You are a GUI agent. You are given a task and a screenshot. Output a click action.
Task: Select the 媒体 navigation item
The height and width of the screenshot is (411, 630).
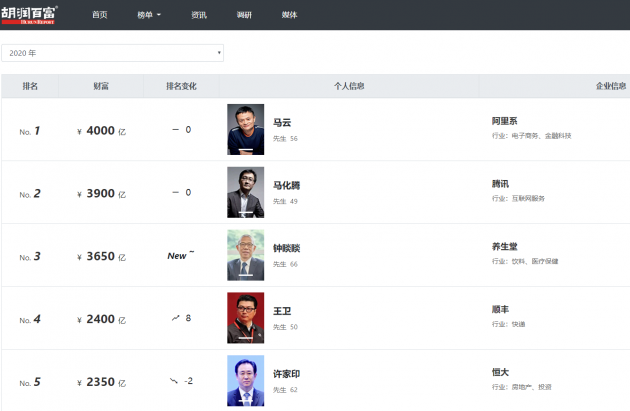click(x=289, y=15)
